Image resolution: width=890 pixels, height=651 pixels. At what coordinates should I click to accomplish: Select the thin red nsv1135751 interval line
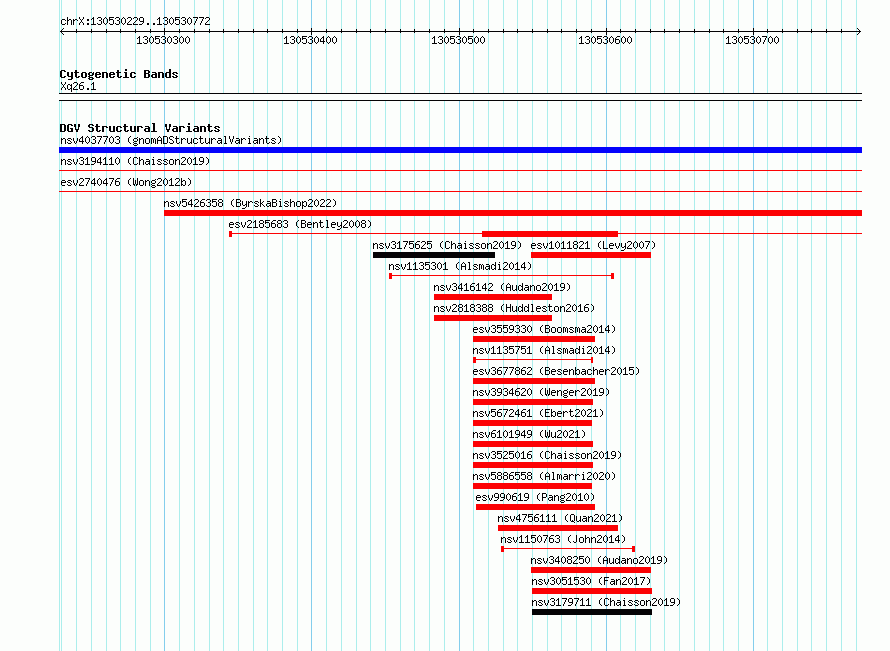[x=534, y=360]
